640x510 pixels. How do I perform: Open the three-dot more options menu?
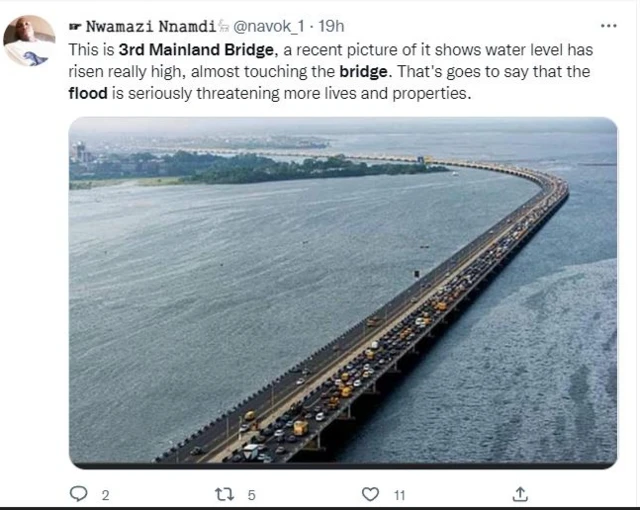[608, 25]
